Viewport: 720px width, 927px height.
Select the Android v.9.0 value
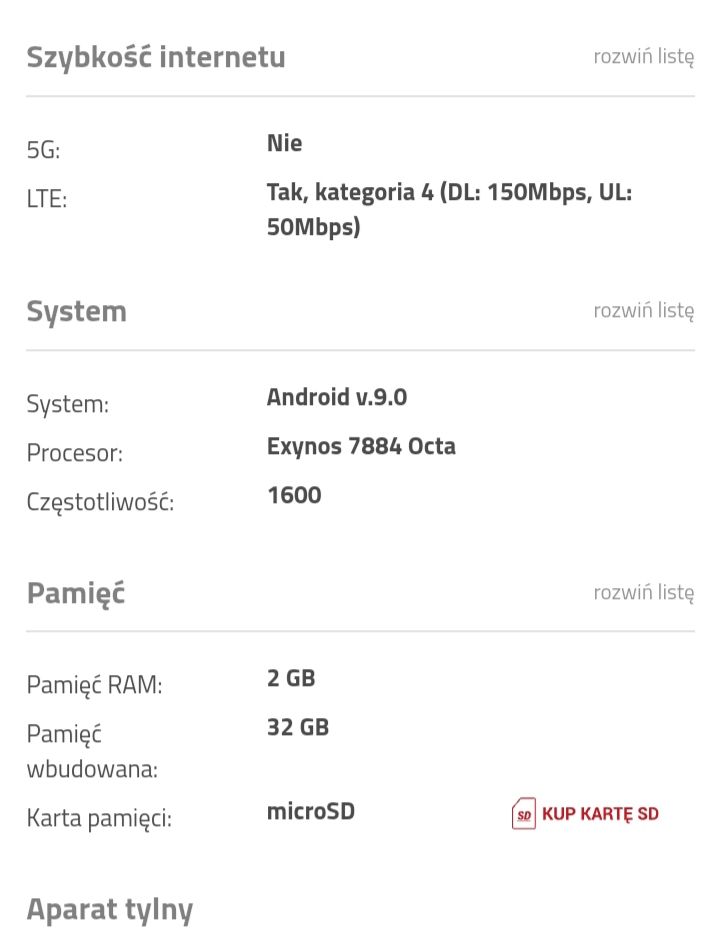337,397
